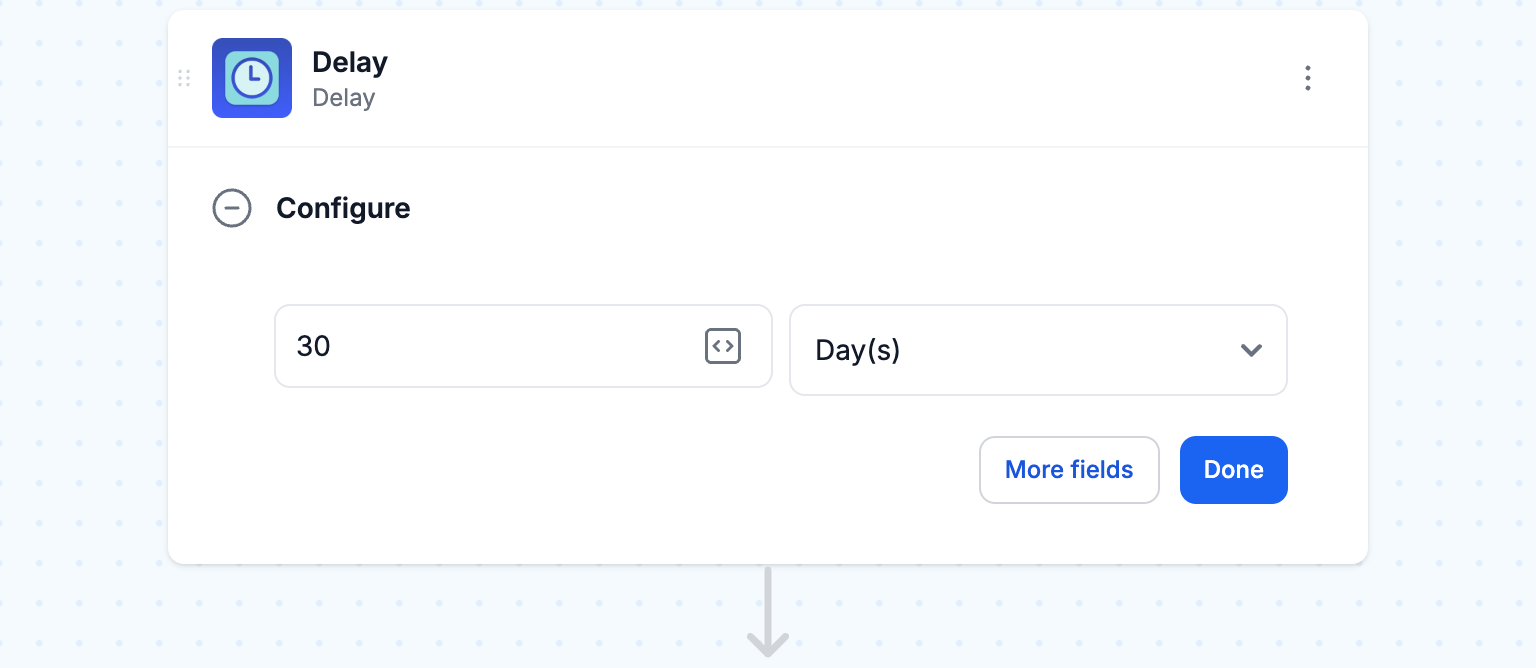Click the Configure heading label

point(343,208)
